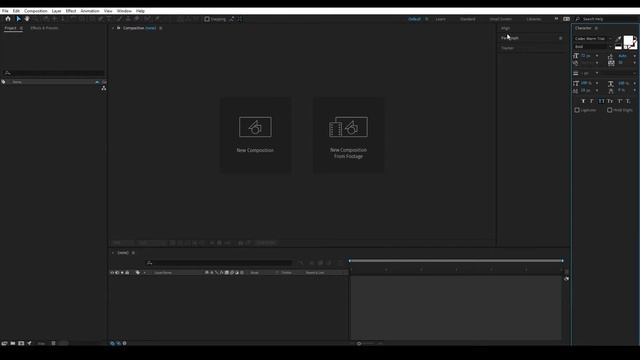Open the Paragraph panel menu
This screenshot has height=360, width=640.
pos(560,38)
